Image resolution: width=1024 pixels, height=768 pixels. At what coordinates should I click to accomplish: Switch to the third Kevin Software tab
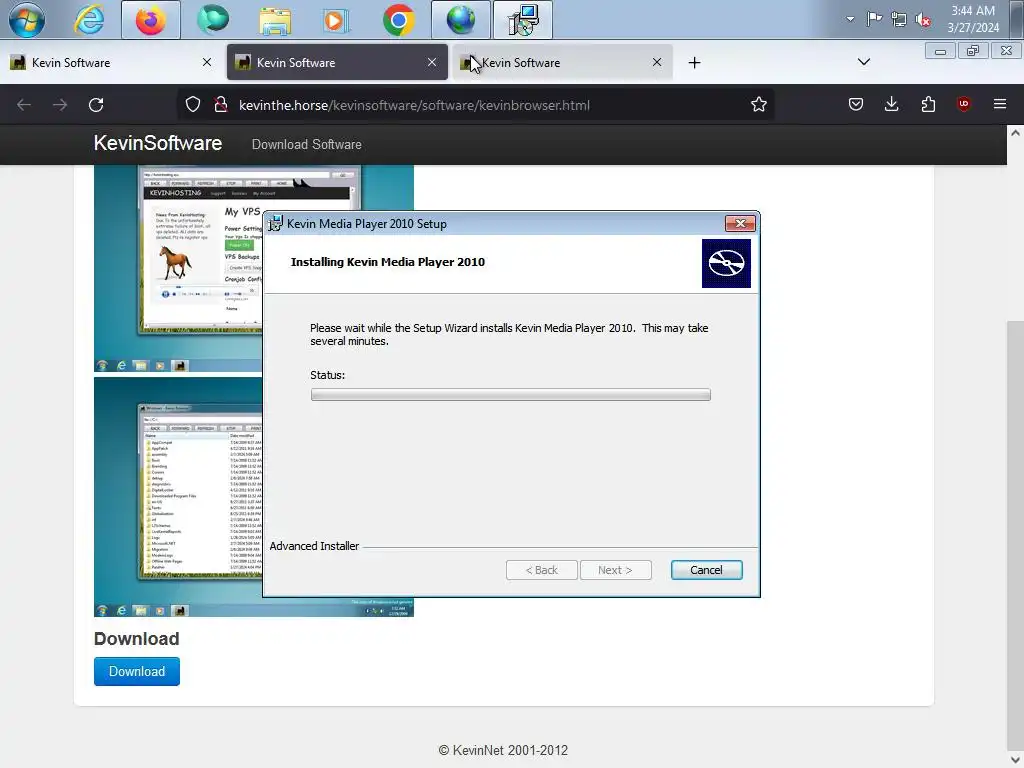click(562, 63)
